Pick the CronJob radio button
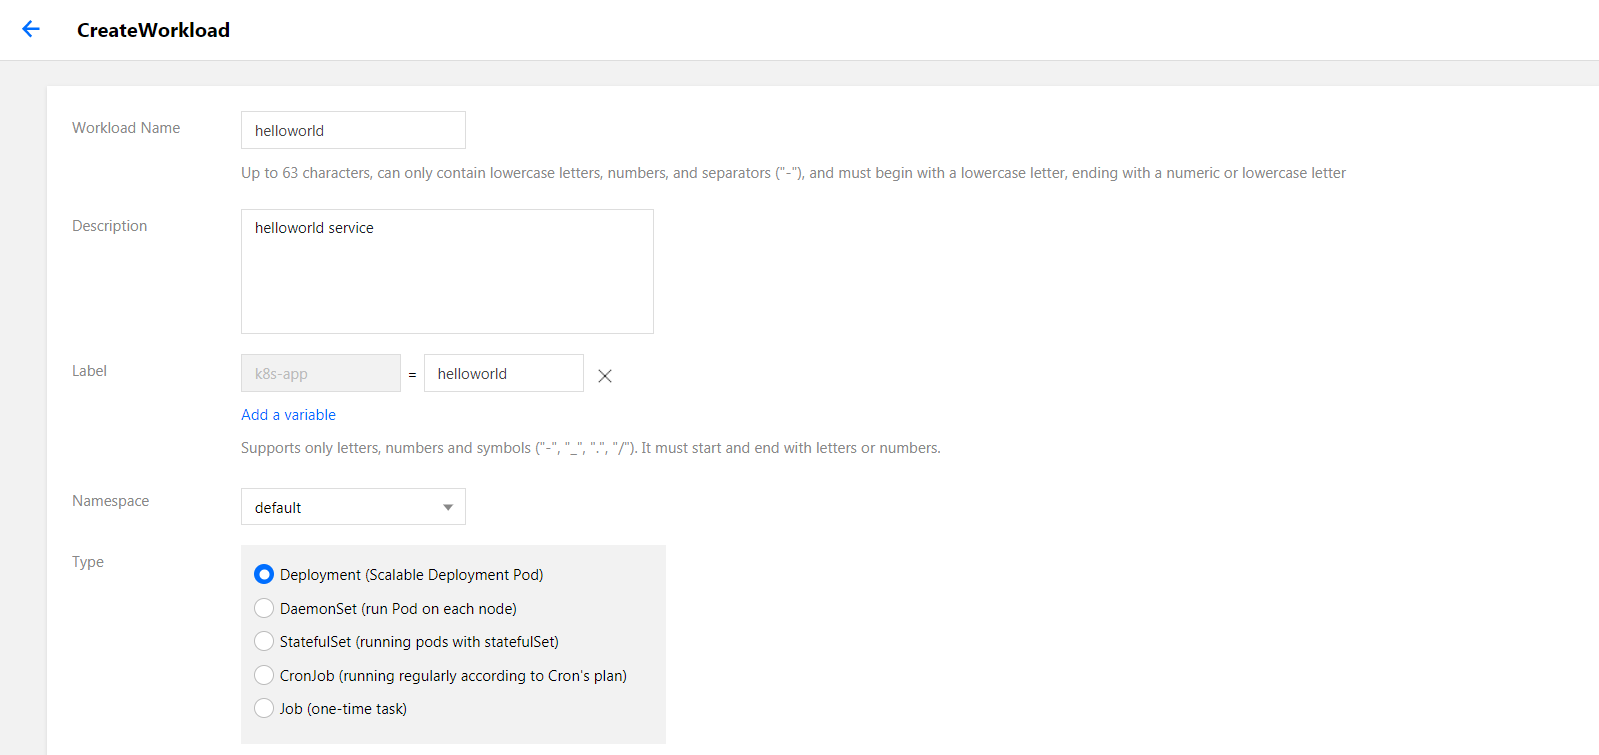 click(x=264, y=675)
